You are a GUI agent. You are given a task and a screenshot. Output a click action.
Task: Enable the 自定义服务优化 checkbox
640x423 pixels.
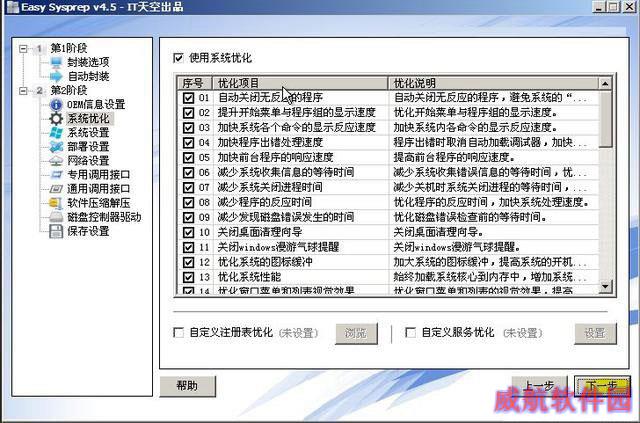pyautogui.click(x=411, y=332)
